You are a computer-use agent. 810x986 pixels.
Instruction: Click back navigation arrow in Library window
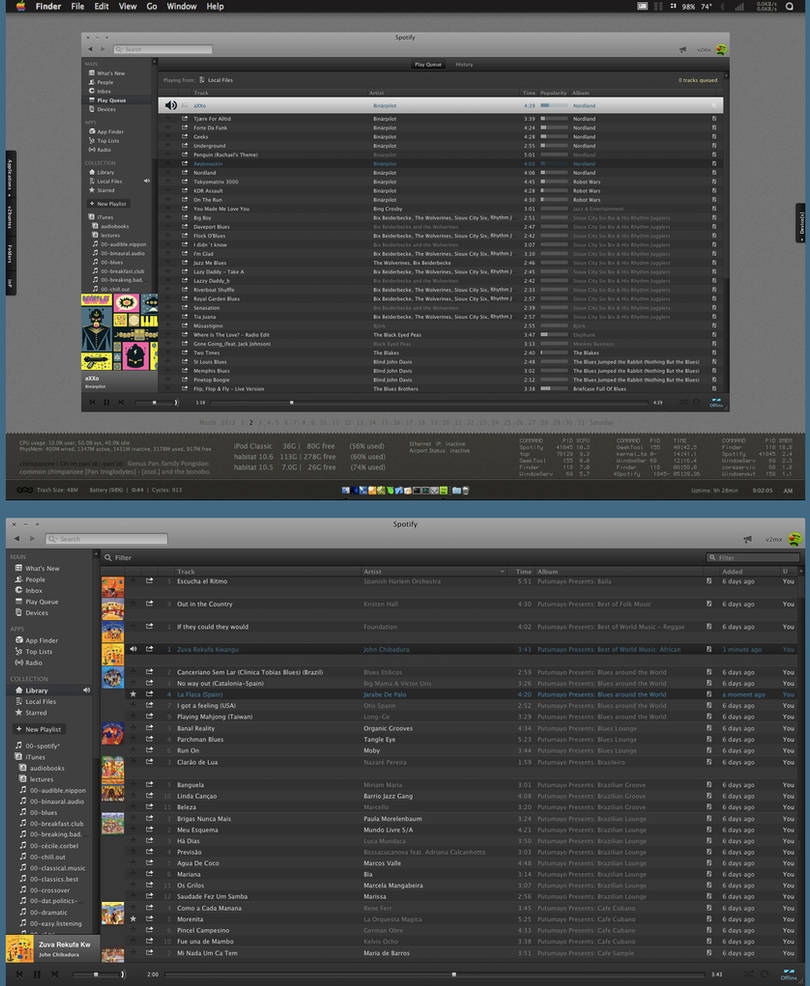(16, 539)
